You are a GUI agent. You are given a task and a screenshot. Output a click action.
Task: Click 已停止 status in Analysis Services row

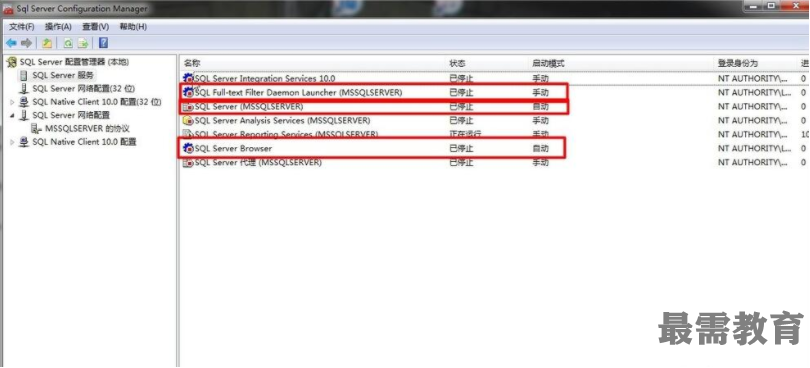[x=461, y=120]
